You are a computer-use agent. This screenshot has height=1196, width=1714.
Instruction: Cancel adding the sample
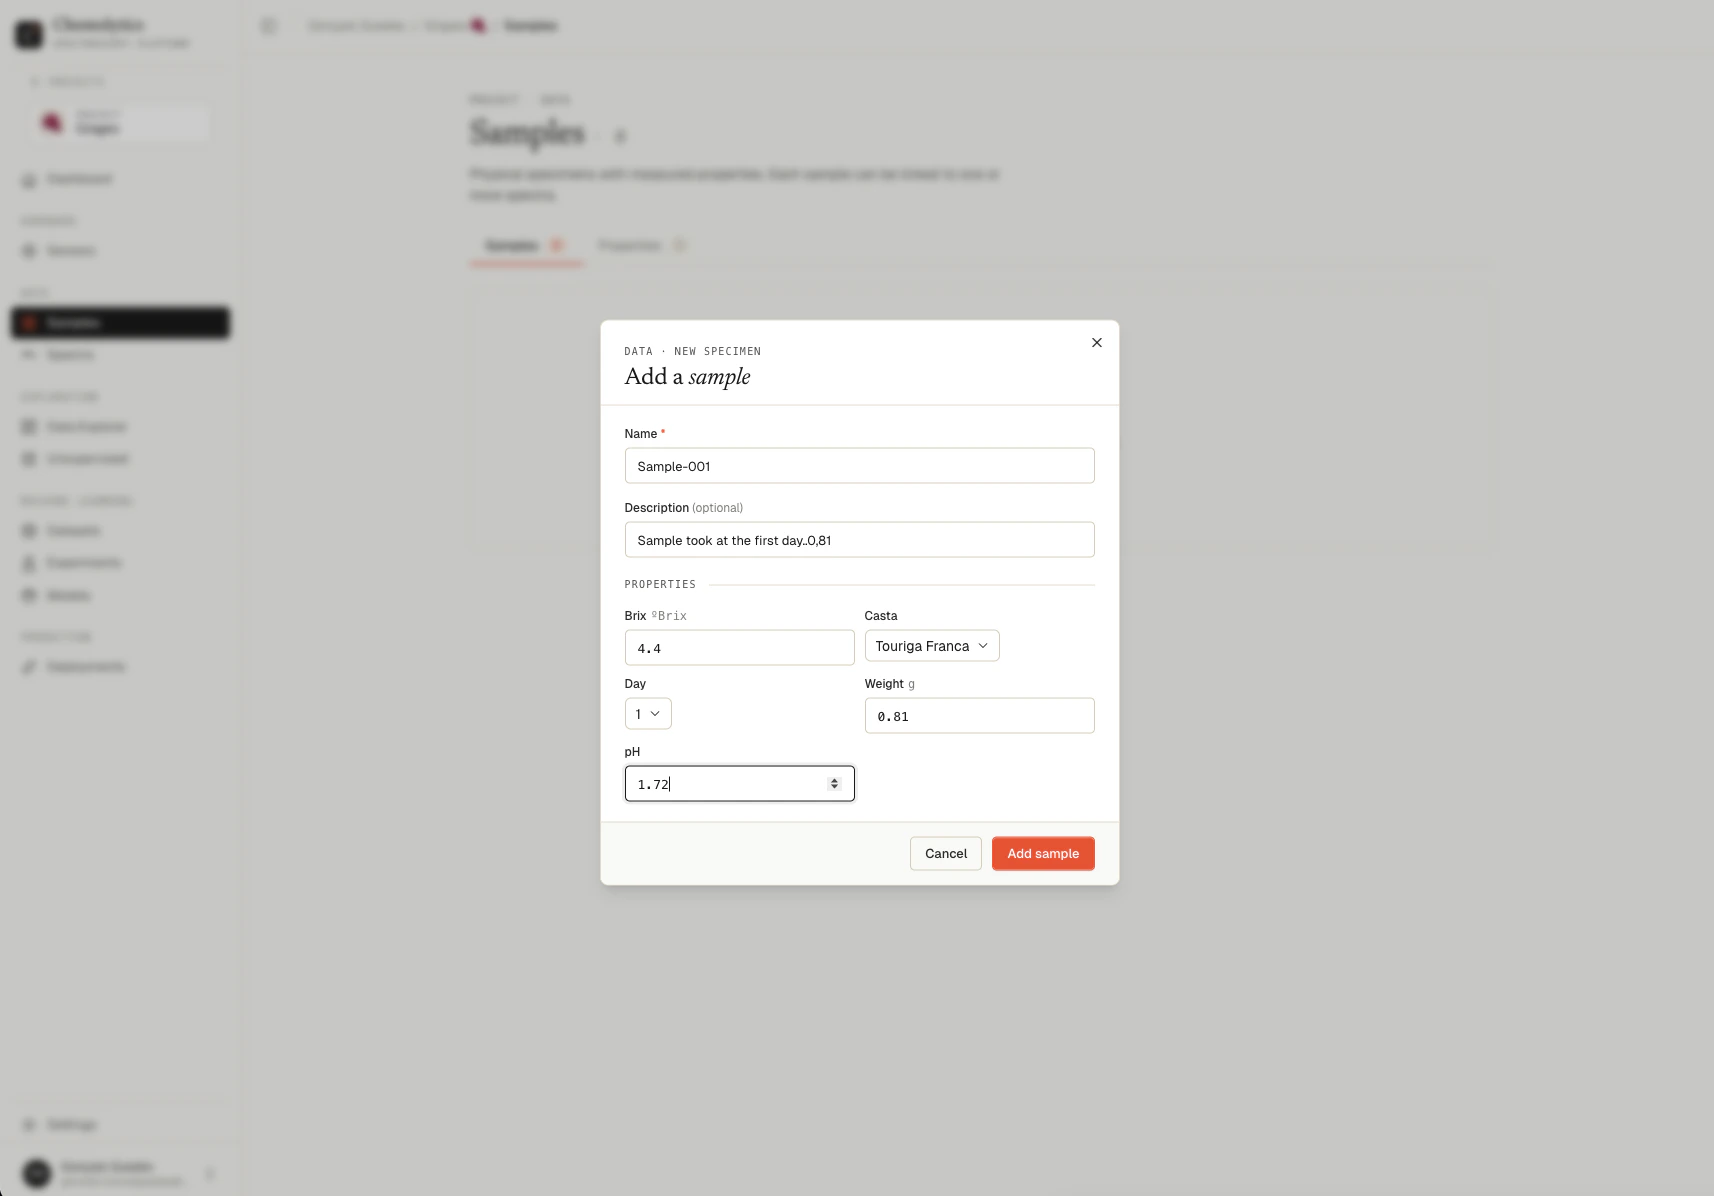click(945, 854)
